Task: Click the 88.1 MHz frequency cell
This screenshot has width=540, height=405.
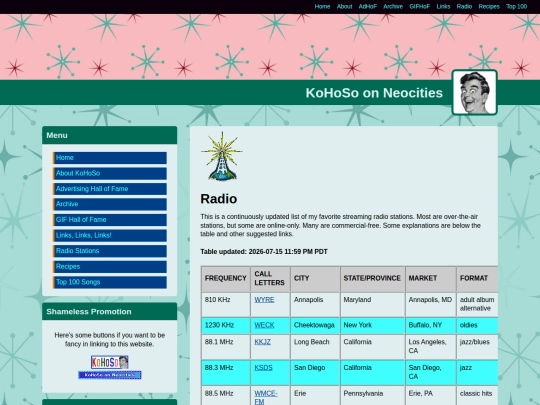Action: point(226,347)
